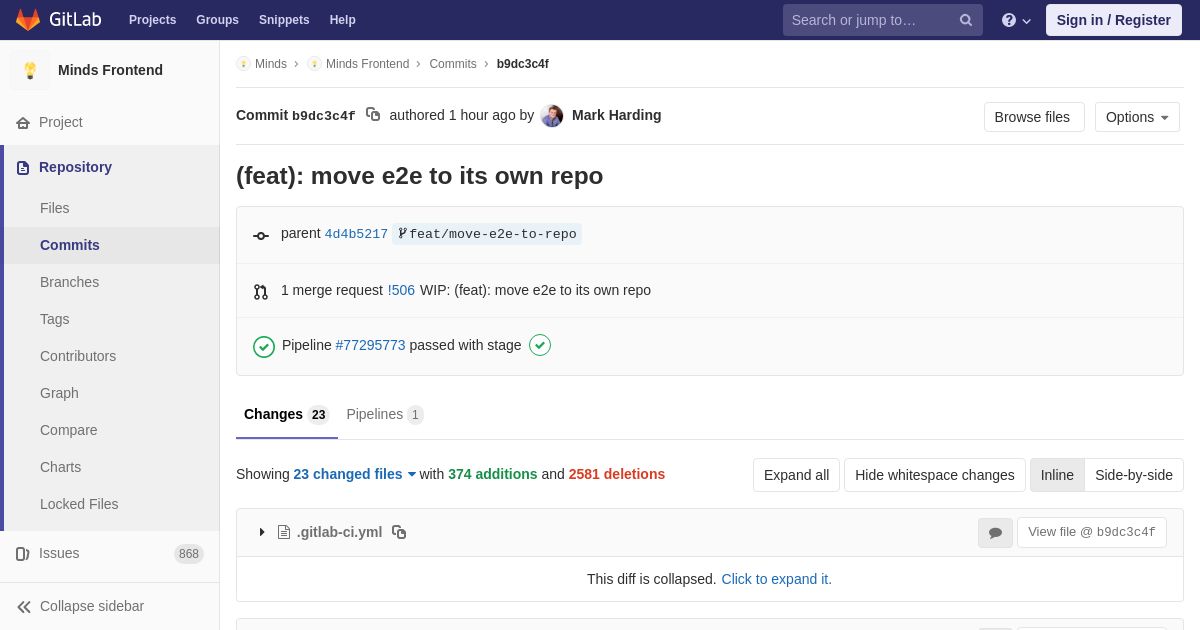
Task: Open Groups in top navigation
Action: pos(217,20)
